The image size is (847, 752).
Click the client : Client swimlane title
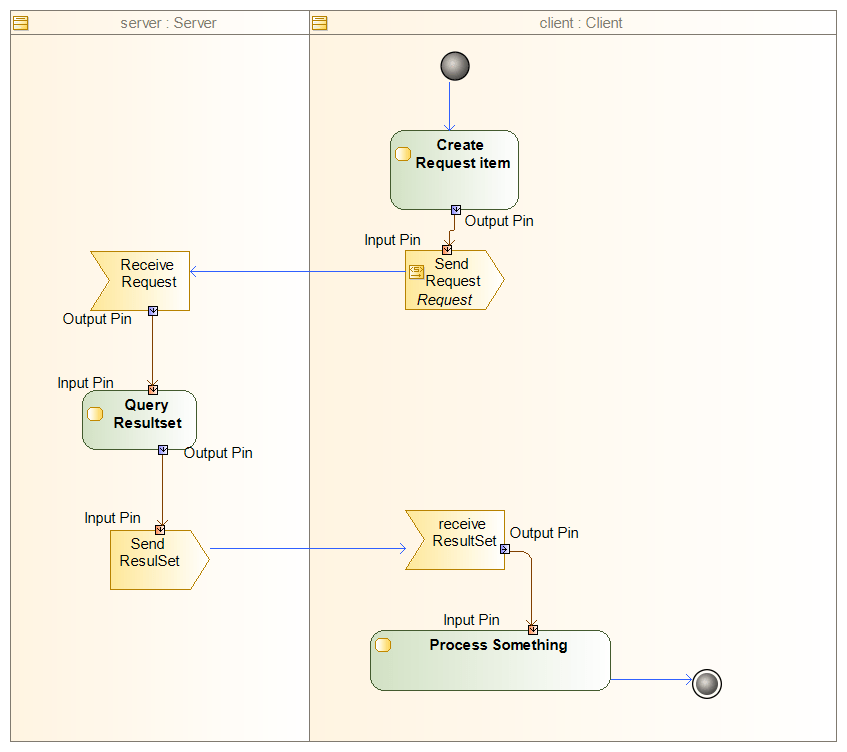pyautogui.click(x=580, y=22)
